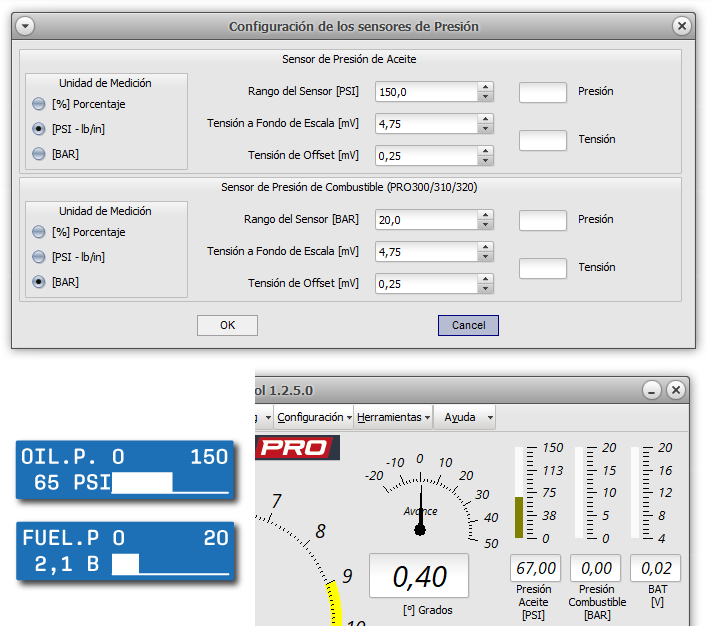Increase fuel sensor range BAR value
711x639 pixels.
click(485, 215)
